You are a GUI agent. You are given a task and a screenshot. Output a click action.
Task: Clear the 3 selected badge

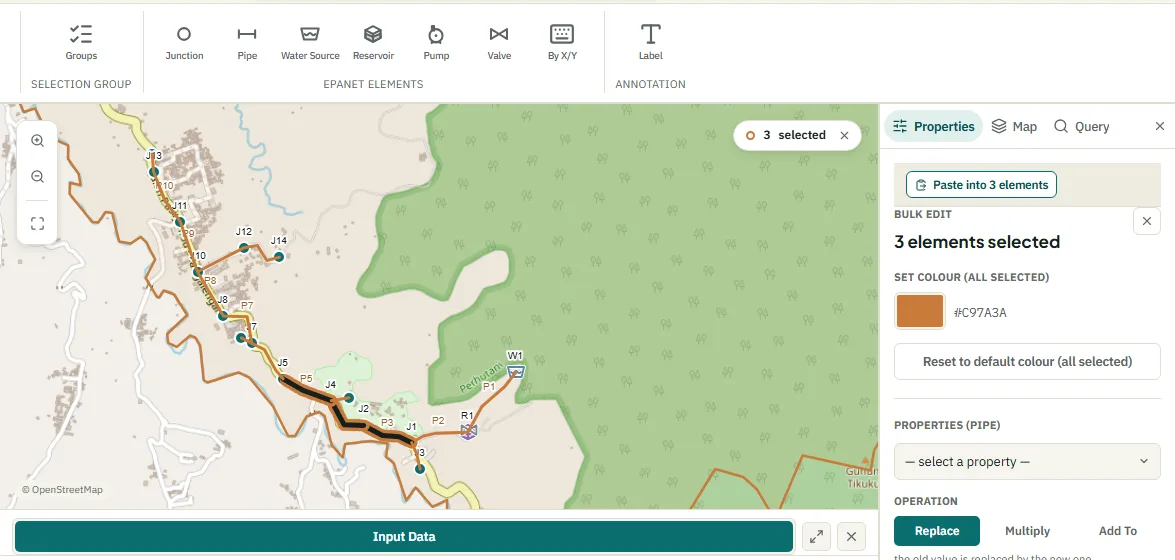[x=845, y=136]
